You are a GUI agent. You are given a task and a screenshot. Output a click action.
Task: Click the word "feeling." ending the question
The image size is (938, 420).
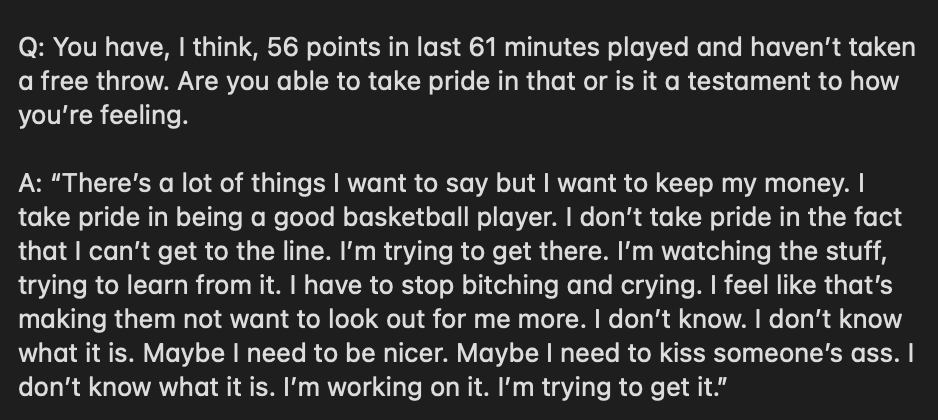coord(144,116)
